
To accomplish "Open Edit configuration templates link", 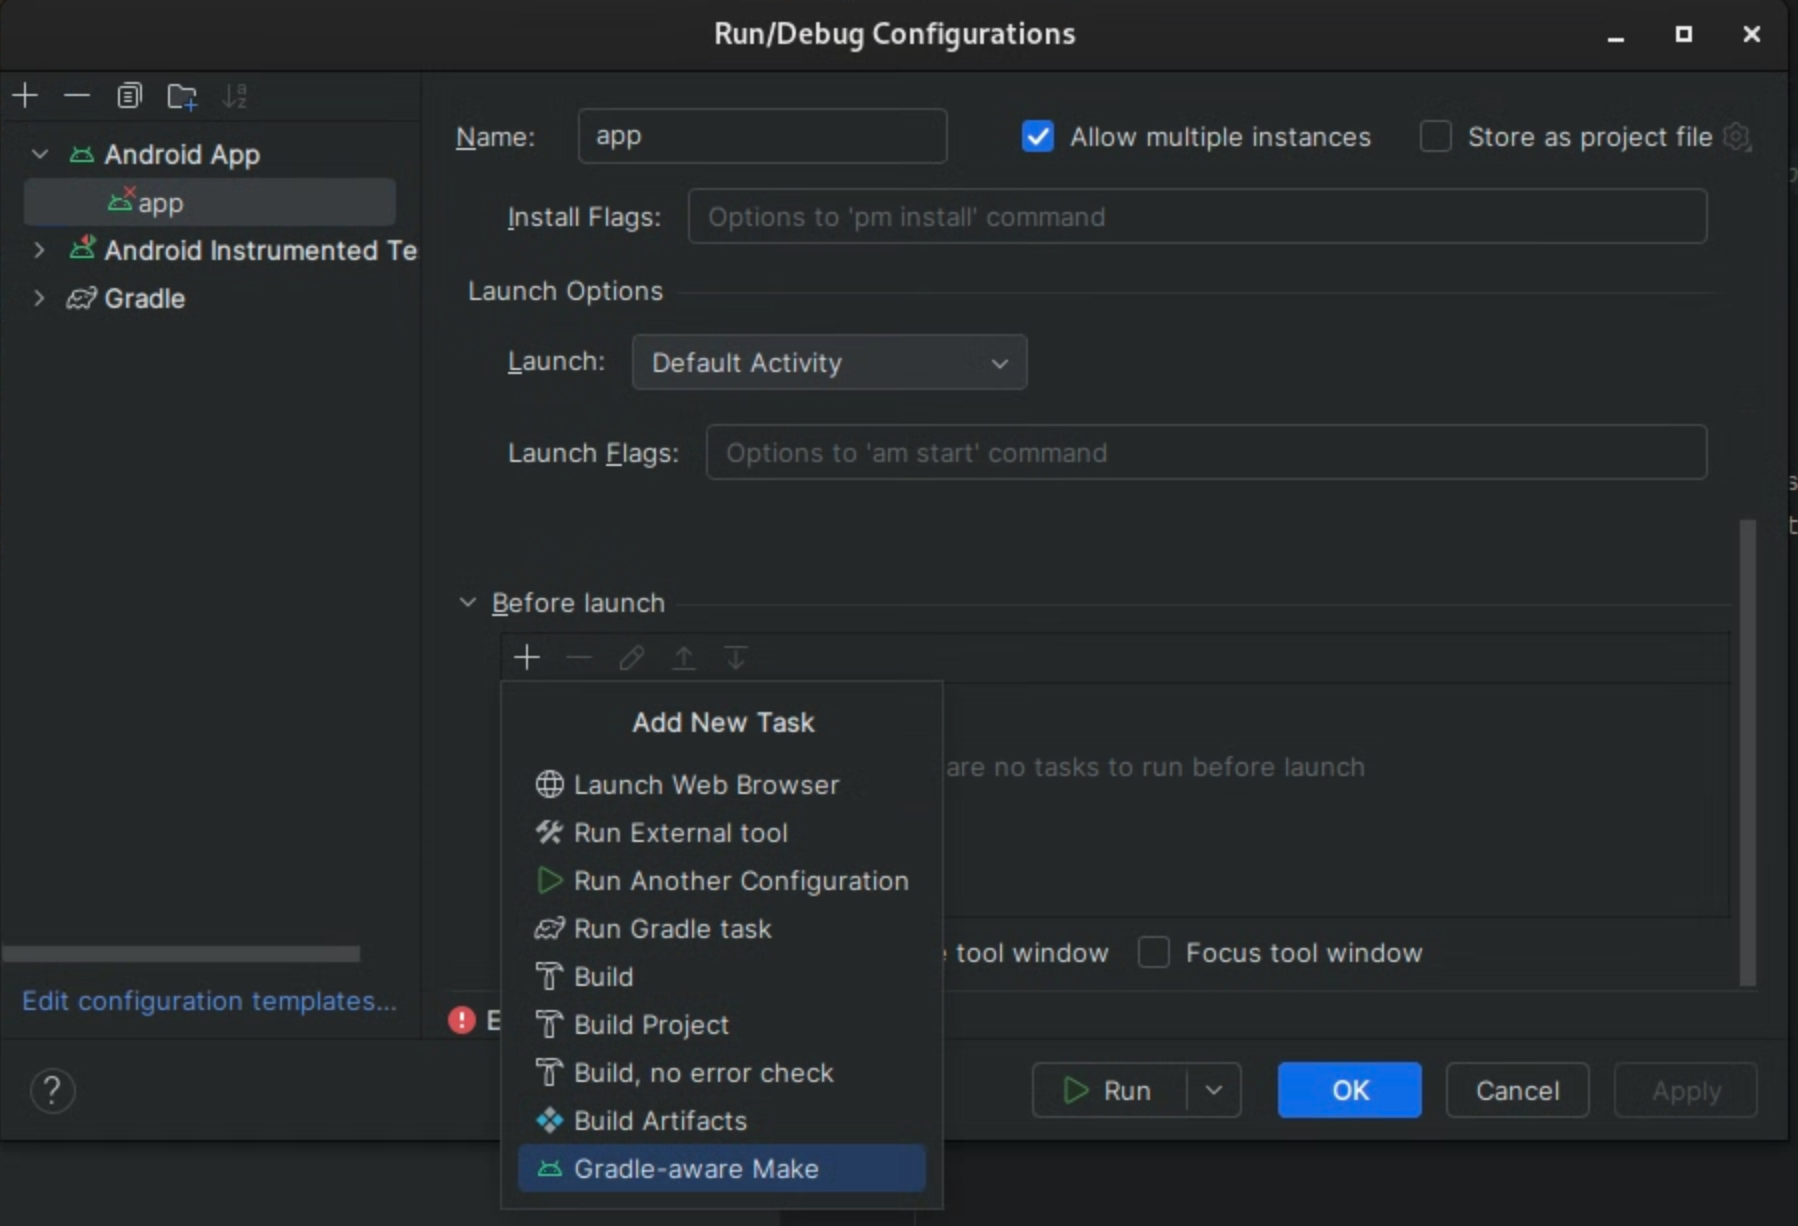I will (x=209, y=1001).
